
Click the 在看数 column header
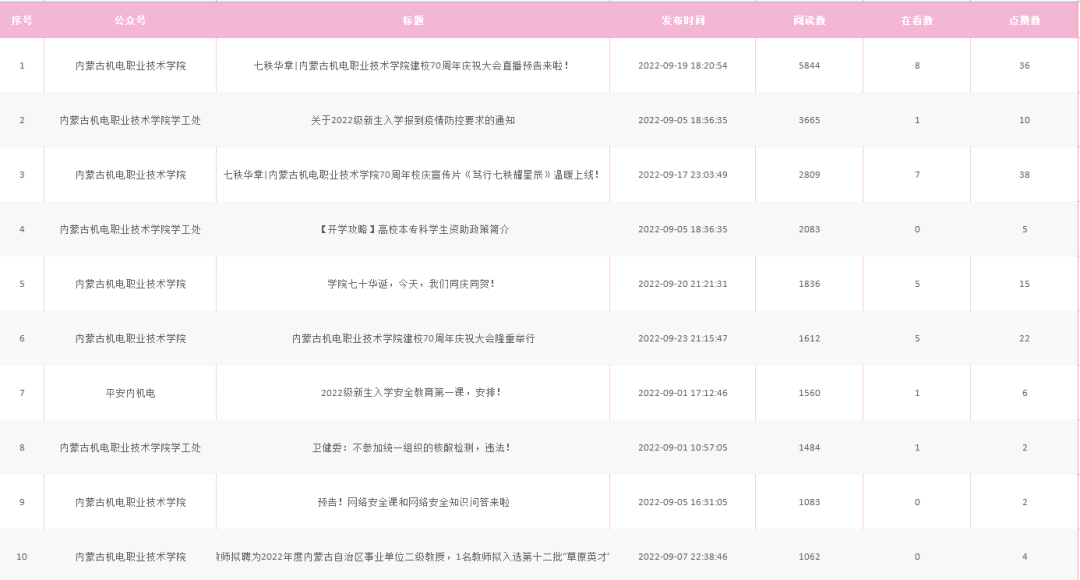(x=917, y=20)
